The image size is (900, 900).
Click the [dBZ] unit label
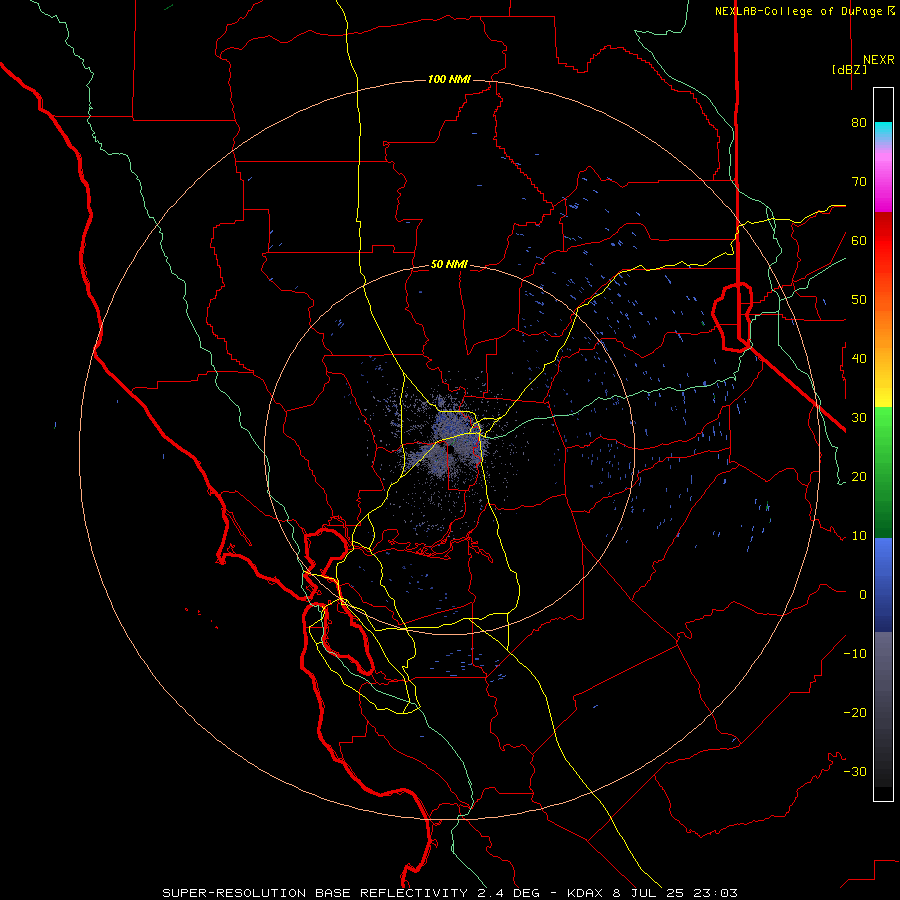[x=849, y=70]
